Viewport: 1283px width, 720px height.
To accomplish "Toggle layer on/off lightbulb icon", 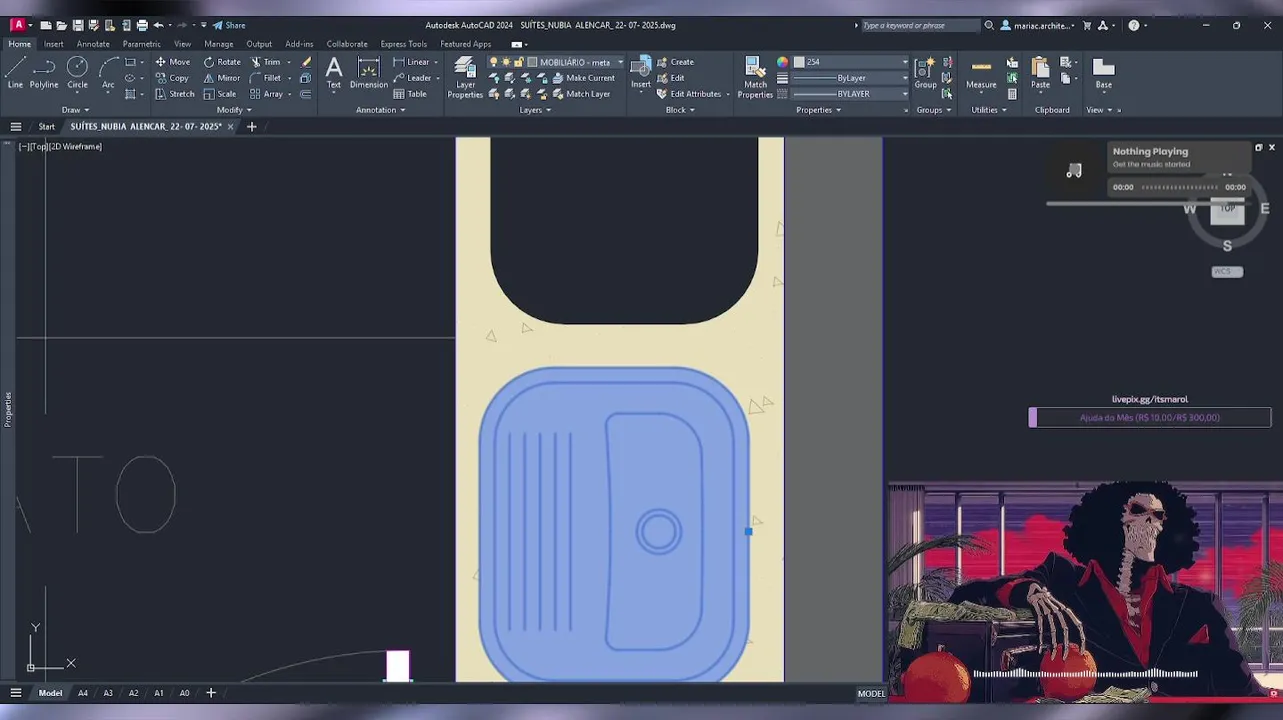I will click(493, 62).
